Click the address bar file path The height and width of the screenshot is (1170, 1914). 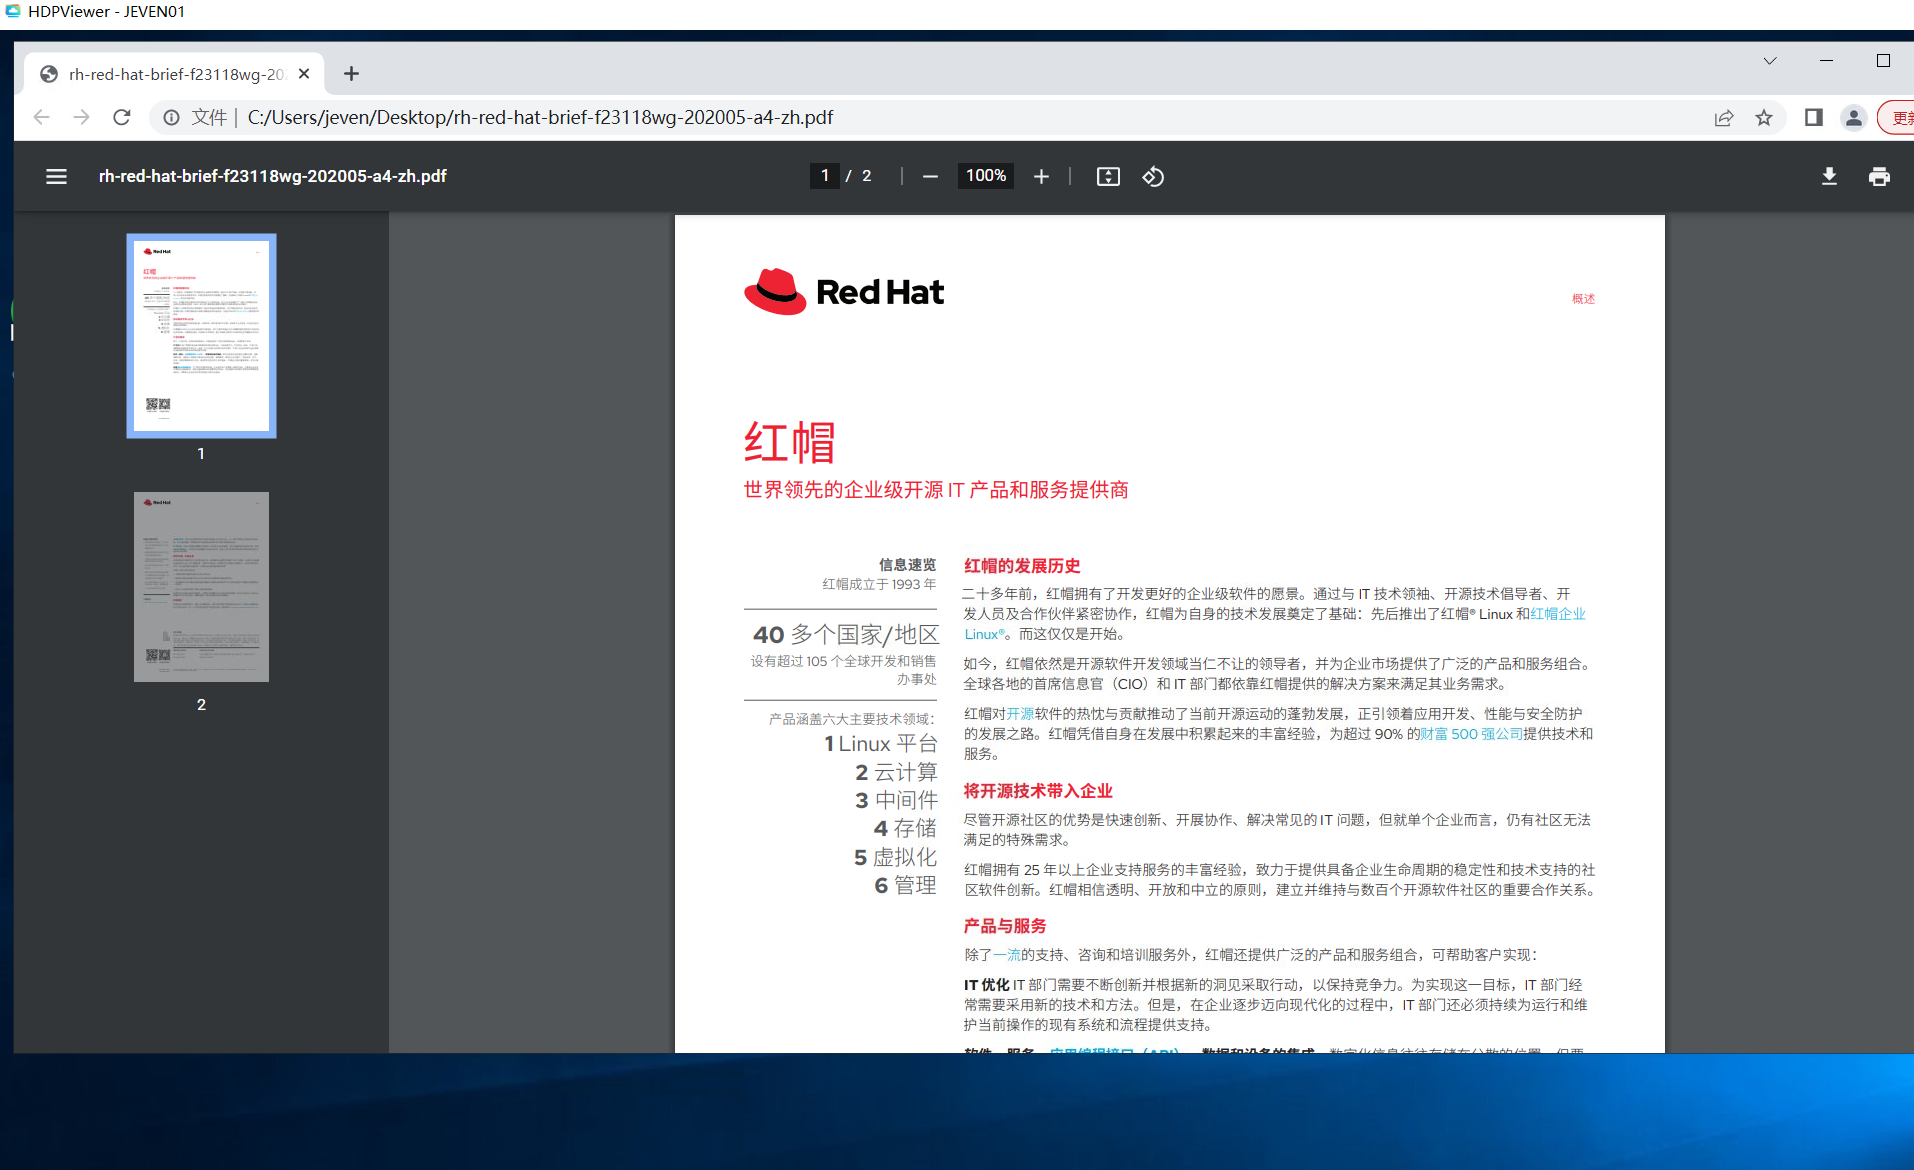(x=540, y=117)
